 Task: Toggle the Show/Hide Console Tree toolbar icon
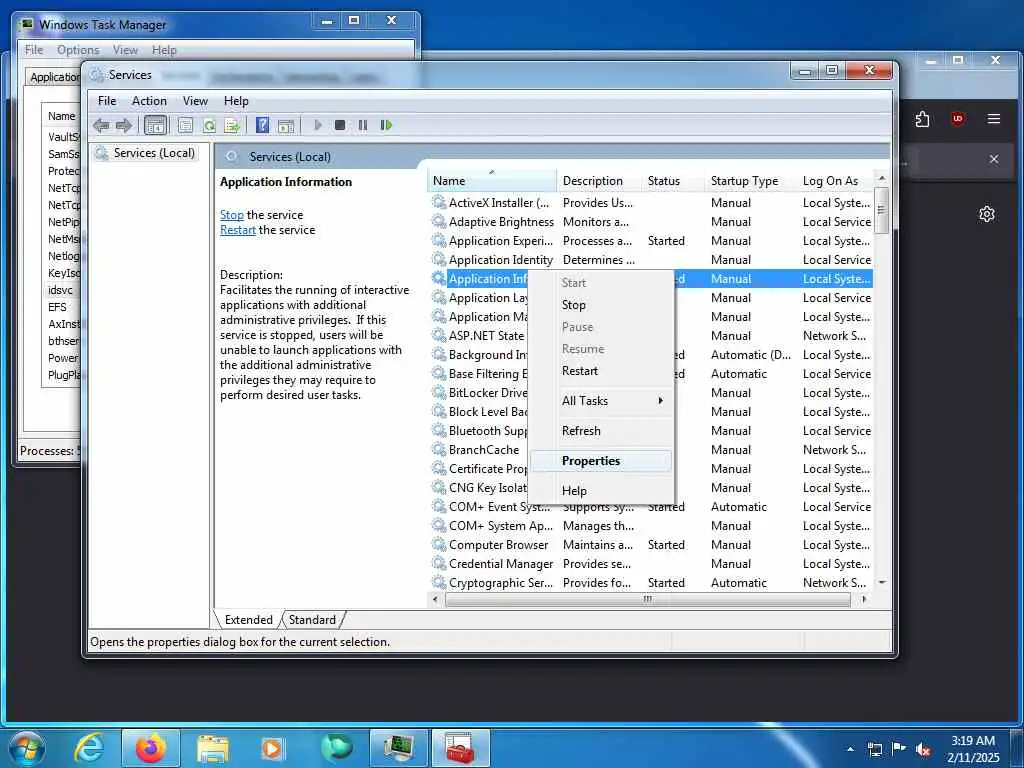point(155,125)
